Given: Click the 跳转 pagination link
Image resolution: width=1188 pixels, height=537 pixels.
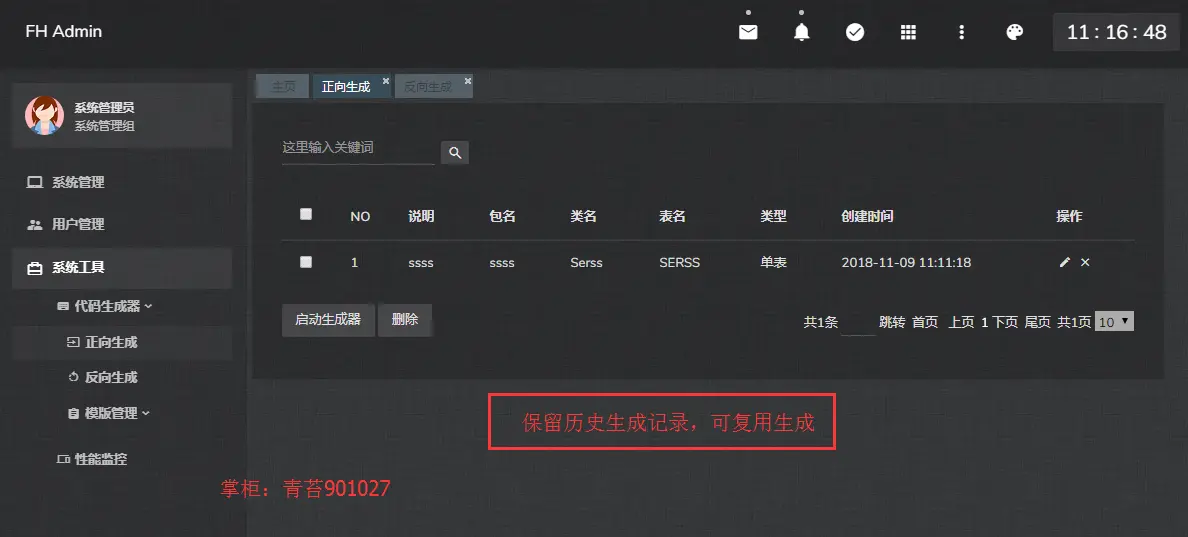Looking at the screenshot, I should point(892,322).
